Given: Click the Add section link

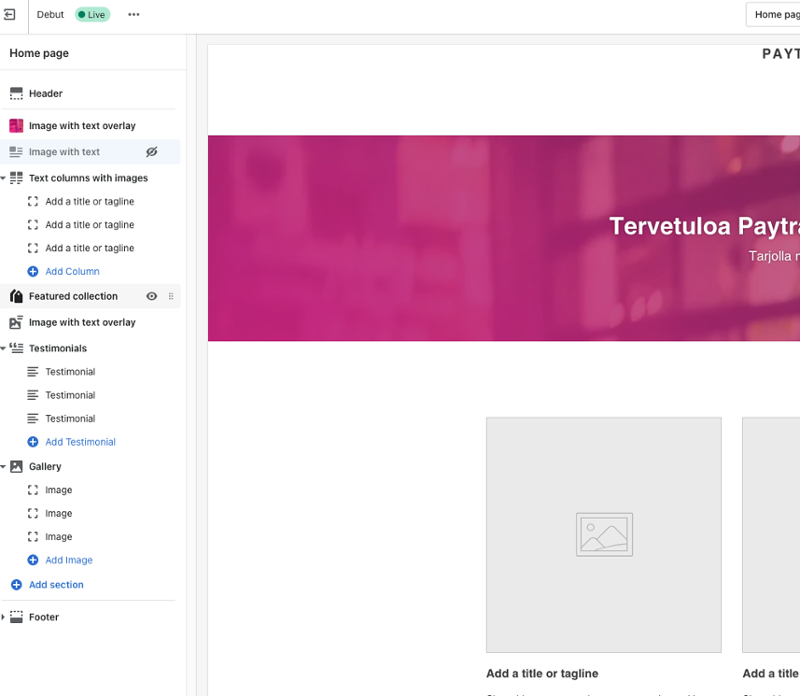Looking at the screenshot, I should coord(56,585).
